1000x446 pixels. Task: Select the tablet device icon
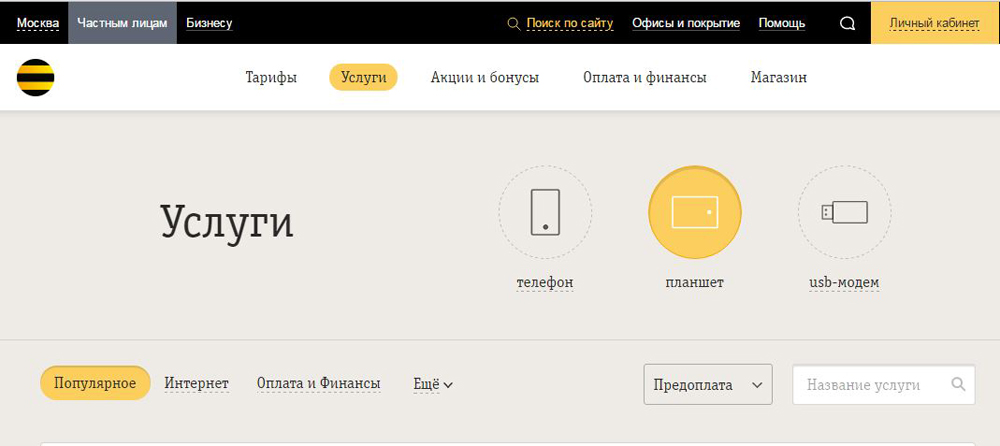694,212
